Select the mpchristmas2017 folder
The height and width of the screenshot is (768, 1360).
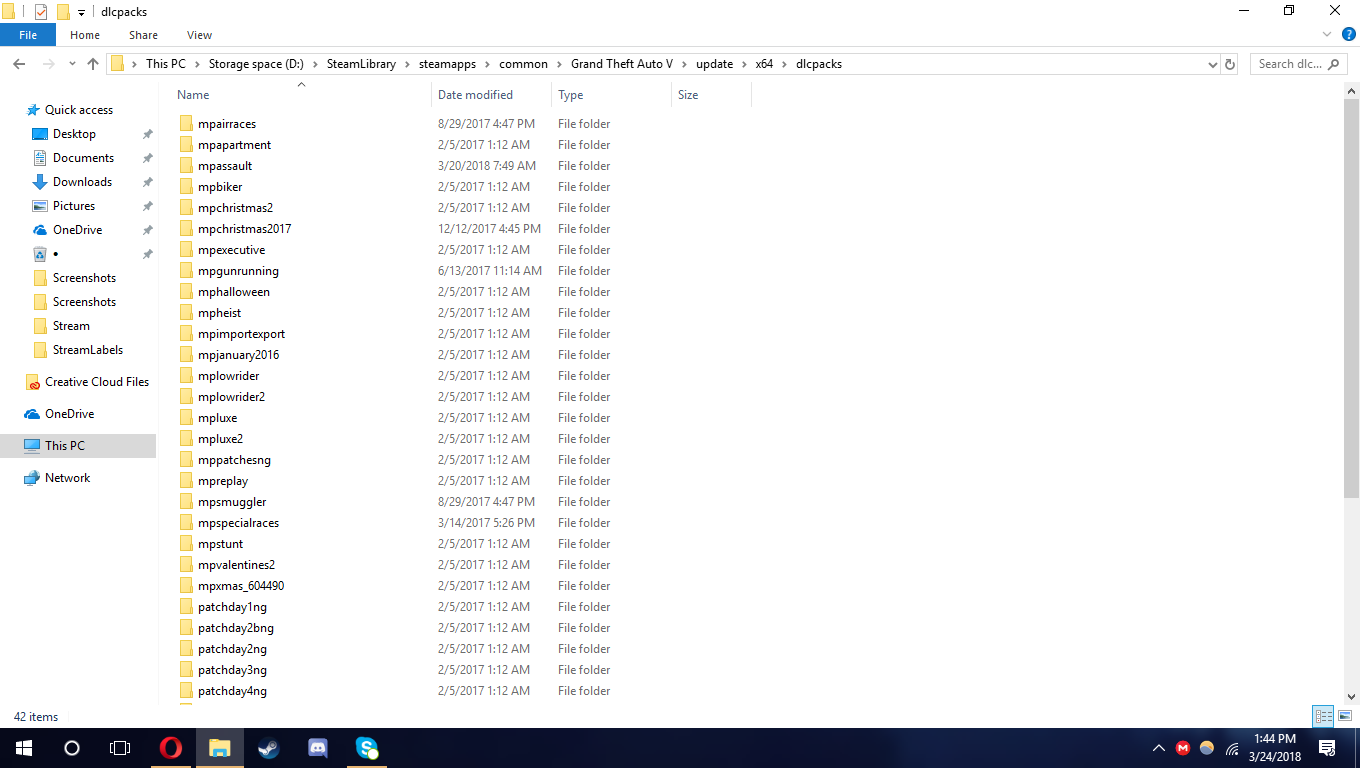pos(244,229)
